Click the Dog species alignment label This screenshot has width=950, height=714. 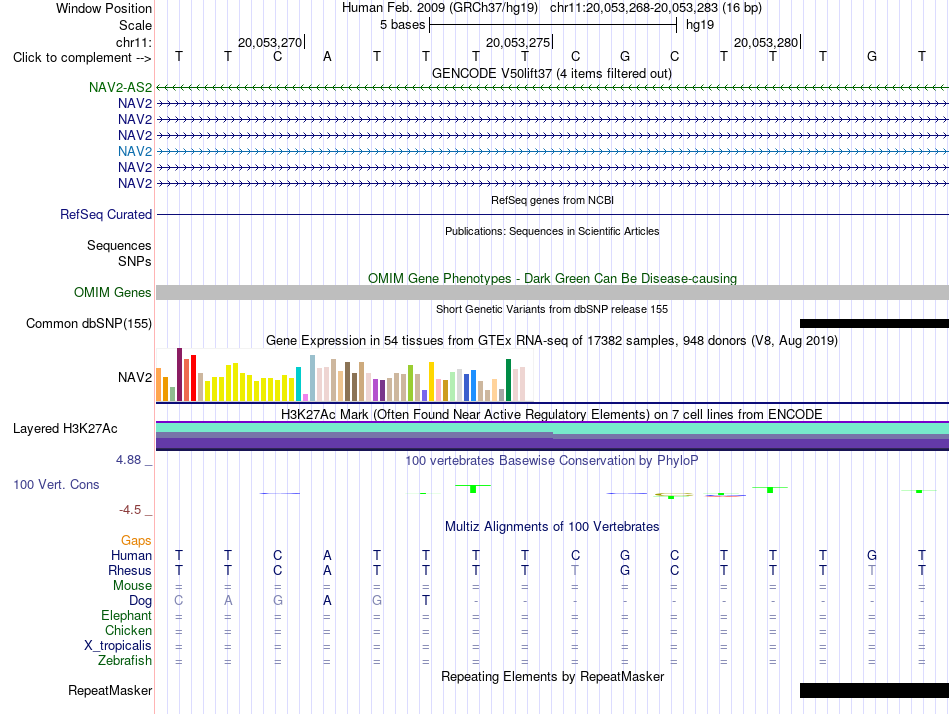click(140, 601)
